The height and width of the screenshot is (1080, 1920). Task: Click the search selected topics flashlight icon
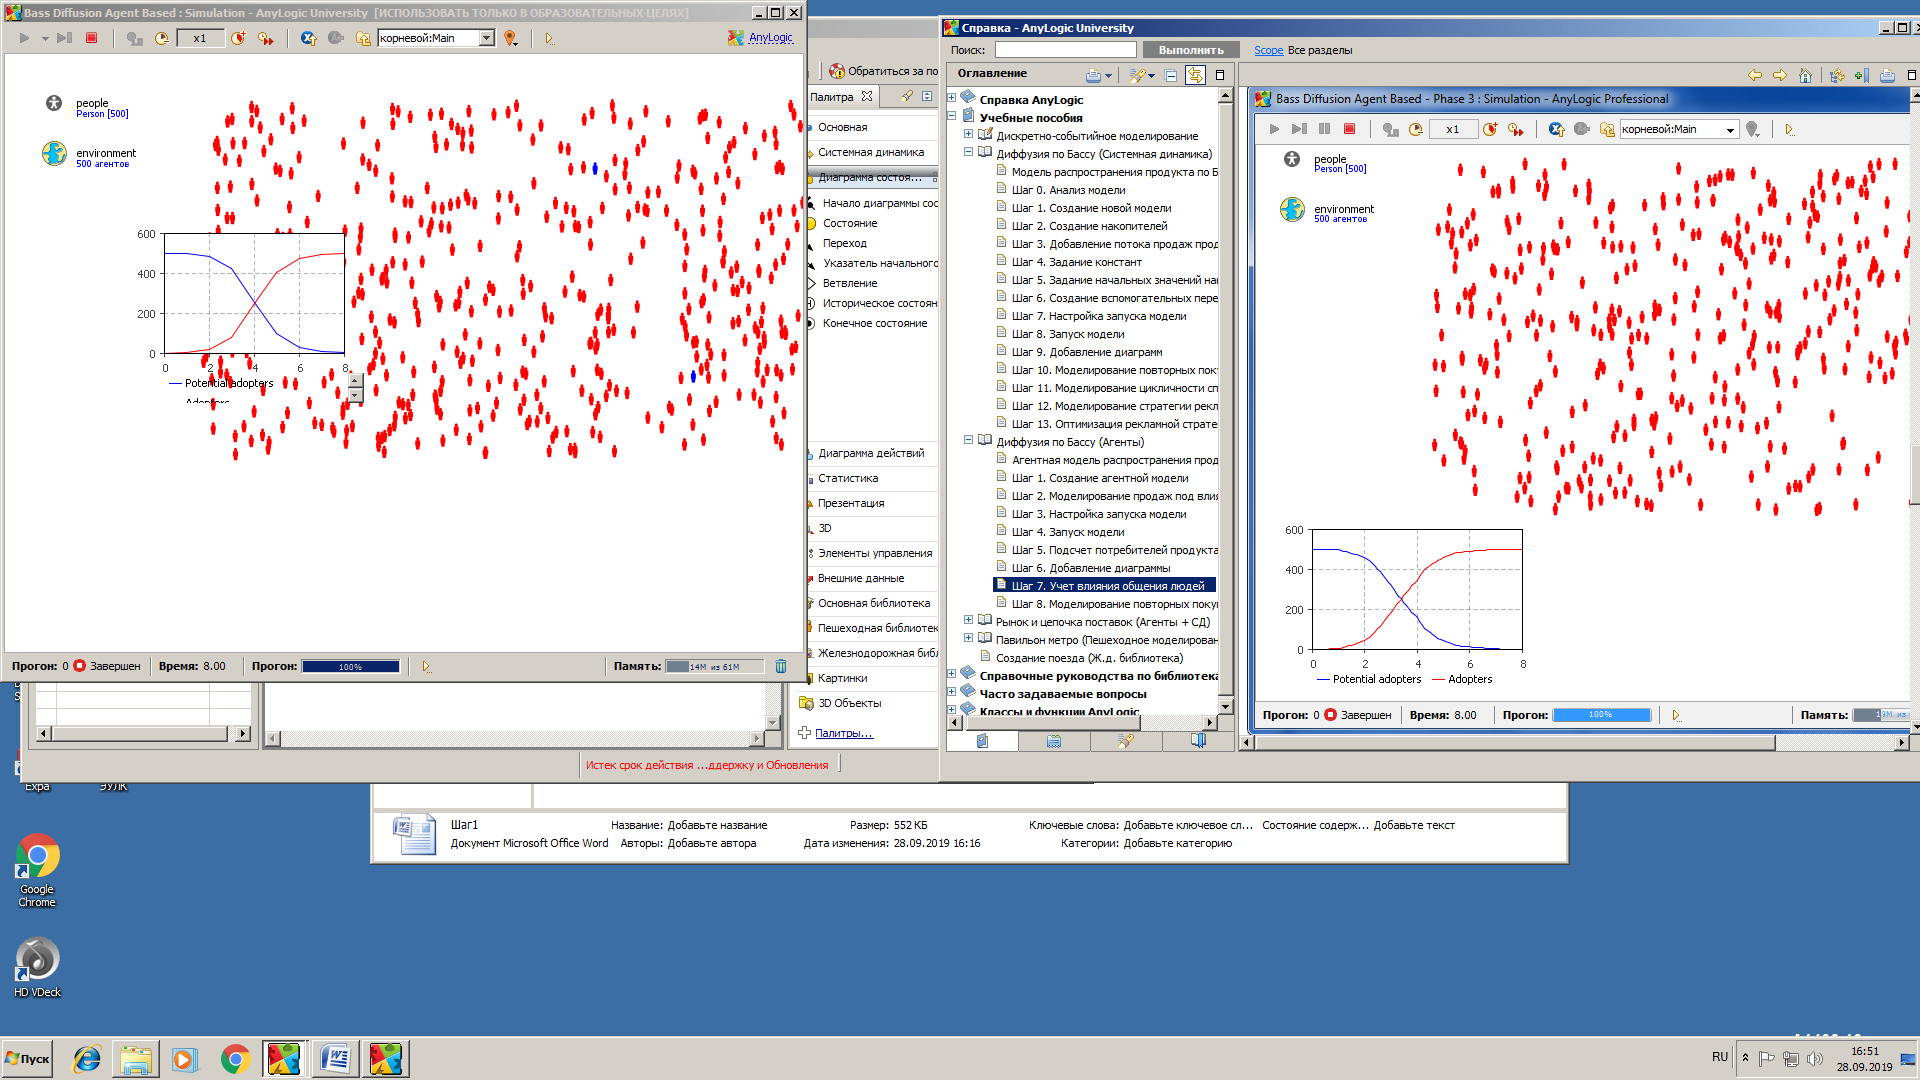pos(1136,75)
